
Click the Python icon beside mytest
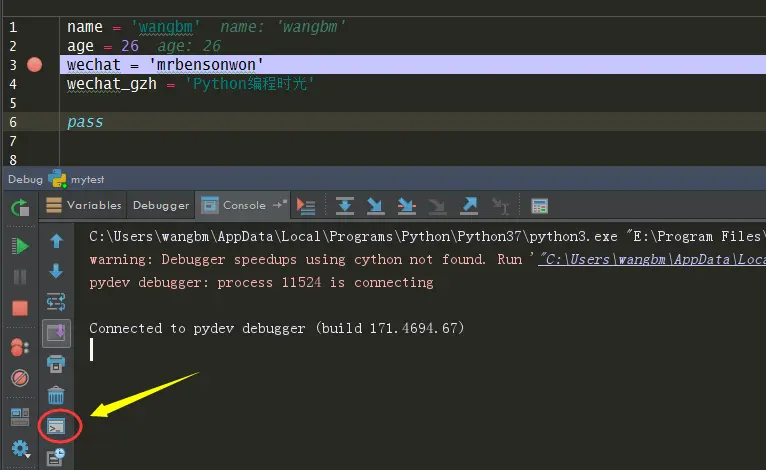click(57, 179)
